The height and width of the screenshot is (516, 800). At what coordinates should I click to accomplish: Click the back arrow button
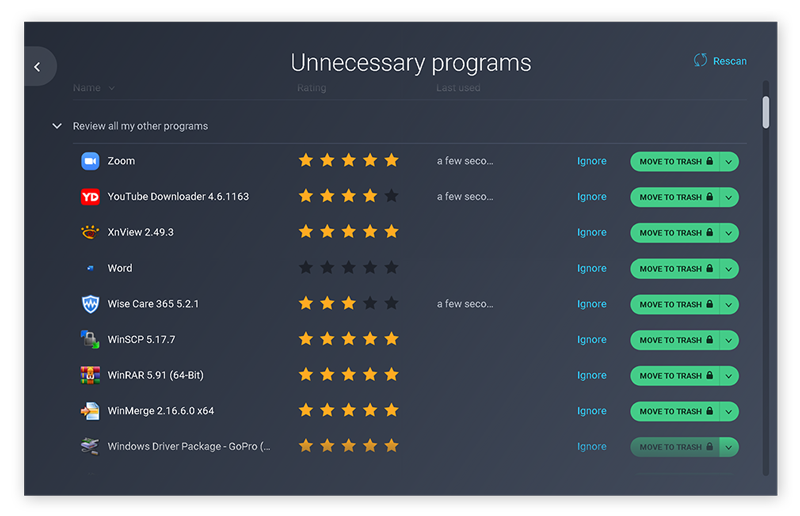coord(38,67)
